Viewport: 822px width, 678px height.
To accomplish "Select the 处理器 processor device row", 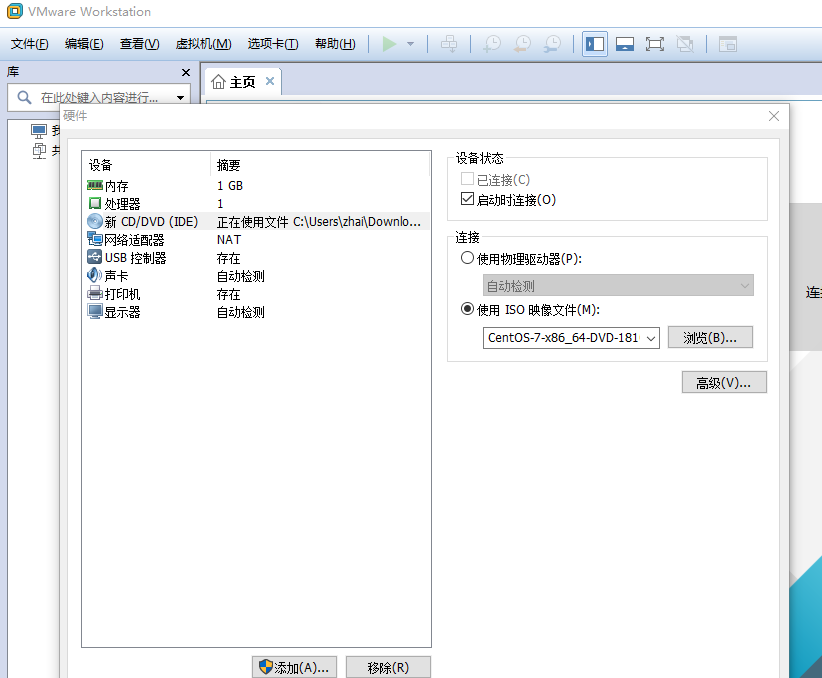I will (256, 203).
